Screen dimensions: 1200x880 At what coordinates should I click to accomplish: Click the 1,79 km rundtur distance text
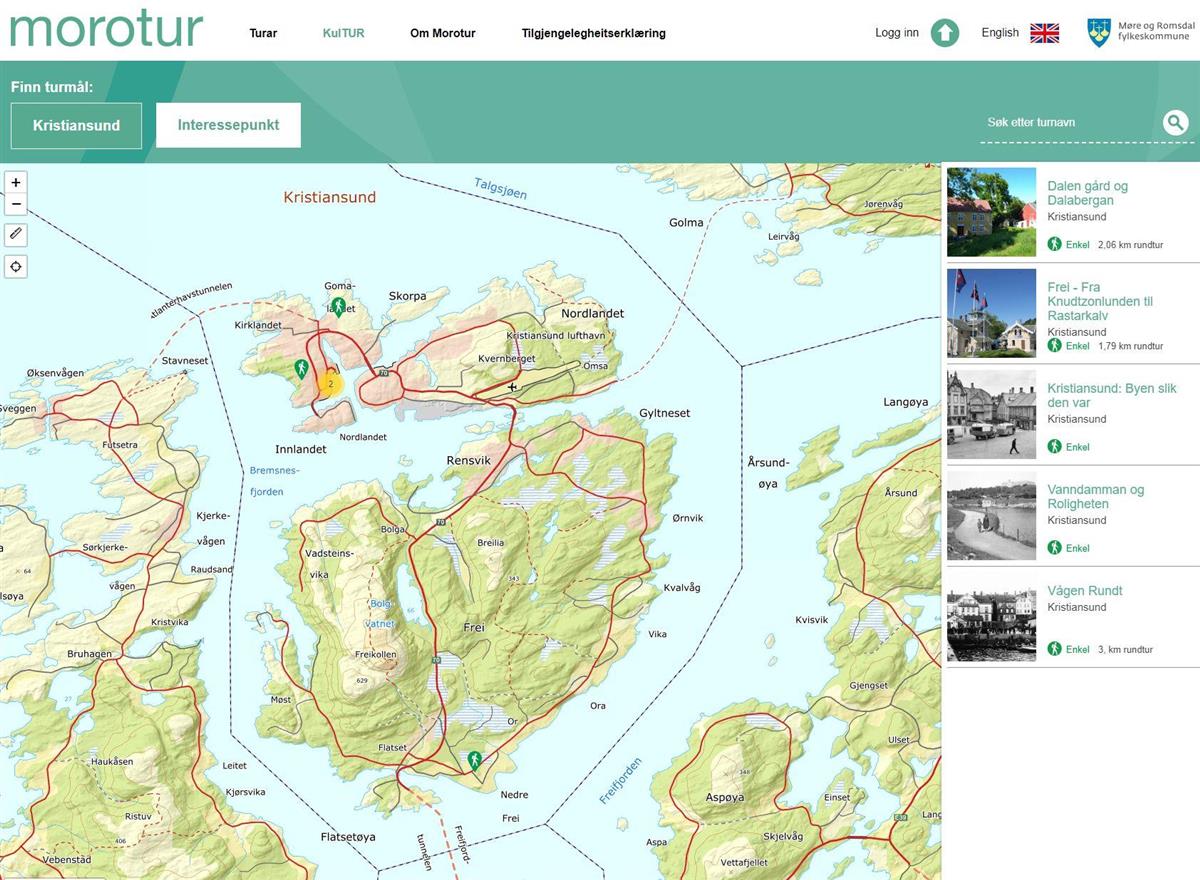pos(1130,346)
